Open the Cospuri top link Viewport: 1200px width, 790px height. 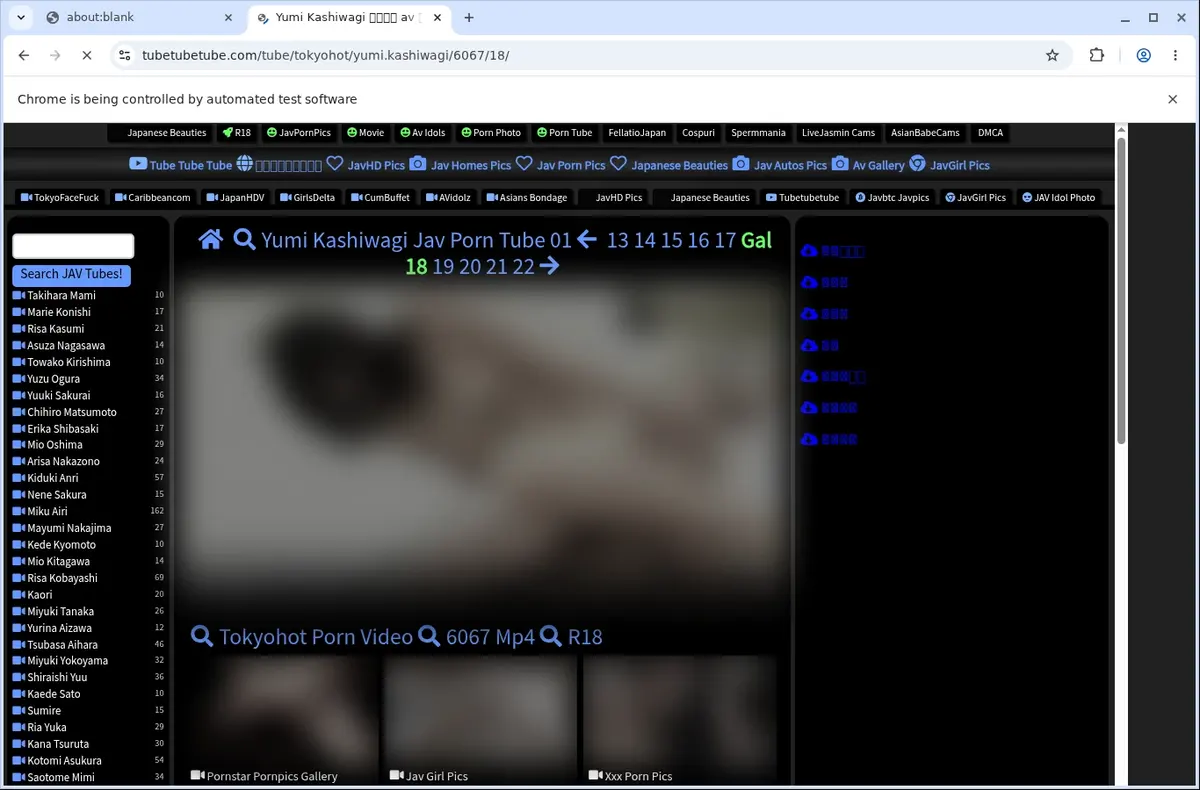(x=699, y=132)
